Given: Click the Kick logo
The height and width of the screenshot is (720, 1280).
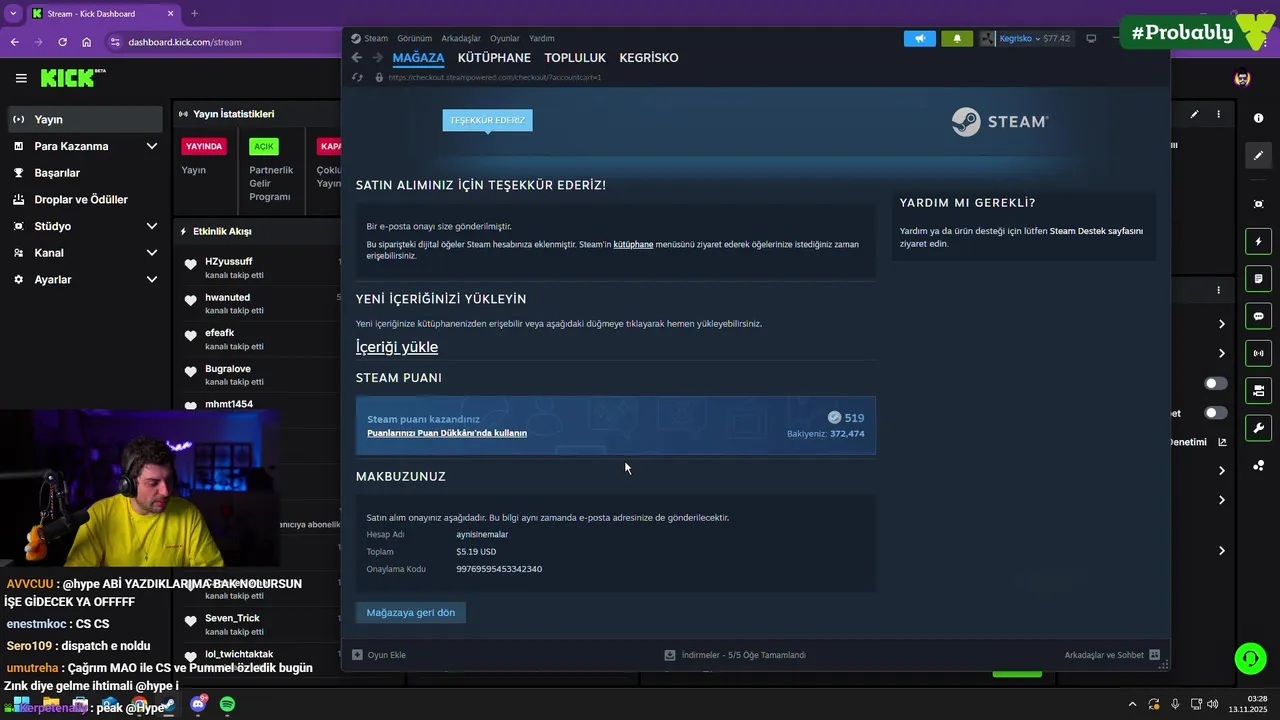Looking at the screenshot, I should [x=73, y=78].
